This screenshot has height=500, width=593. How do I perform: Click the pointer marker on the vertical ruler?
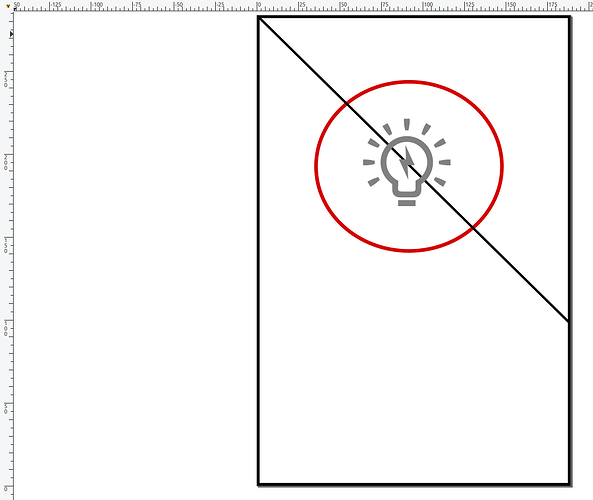[11, 34]
